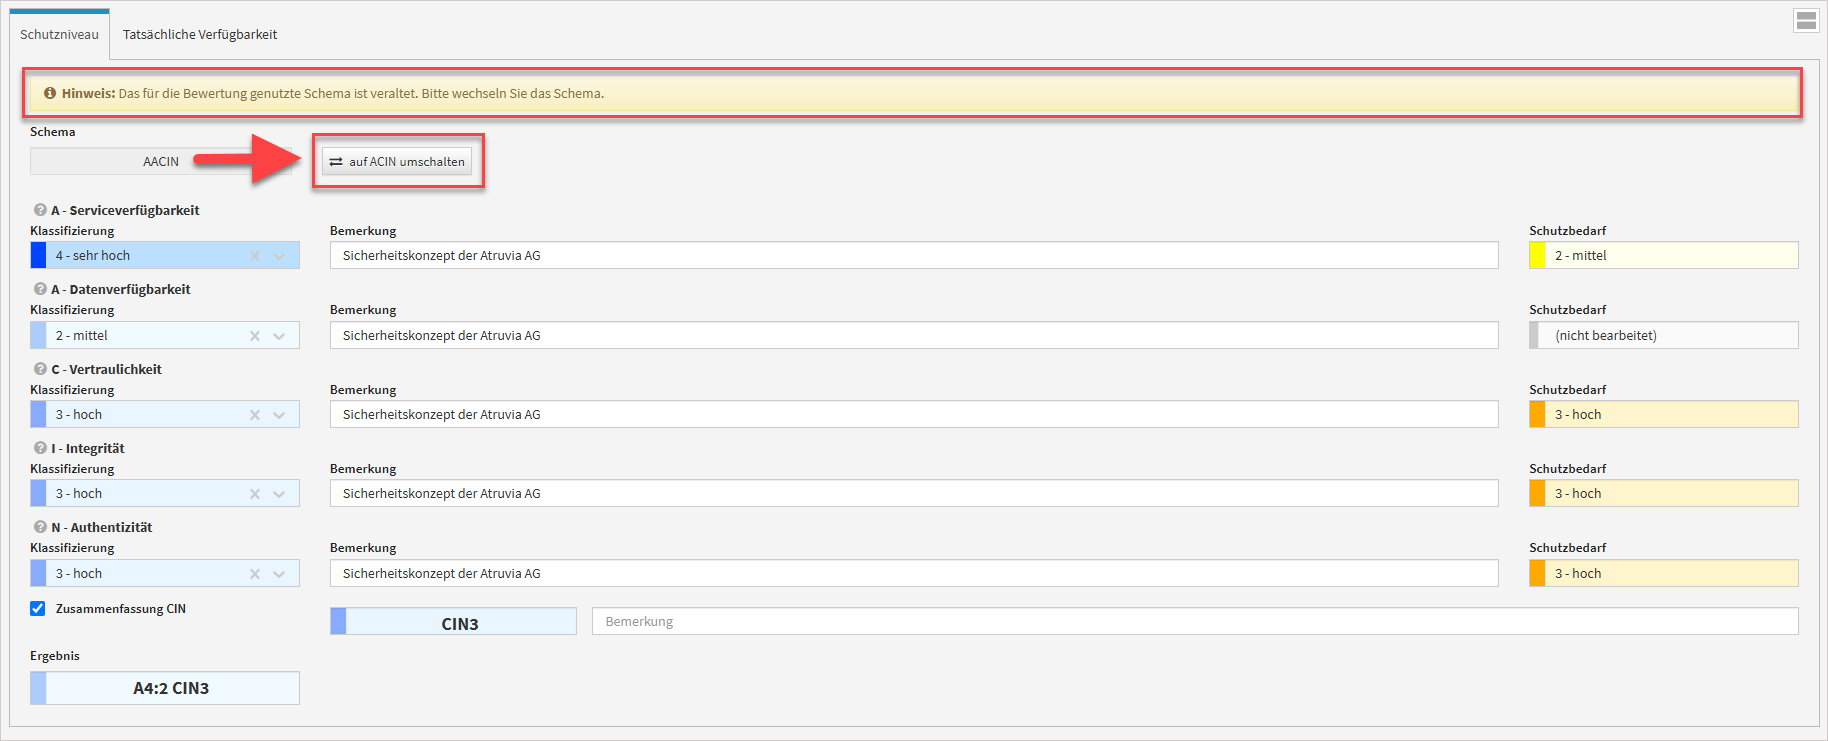Clear the '4 - sehr hoch' classification with X
The height and width of the screenshot is (741, 1828).
[x=255, y=256]
